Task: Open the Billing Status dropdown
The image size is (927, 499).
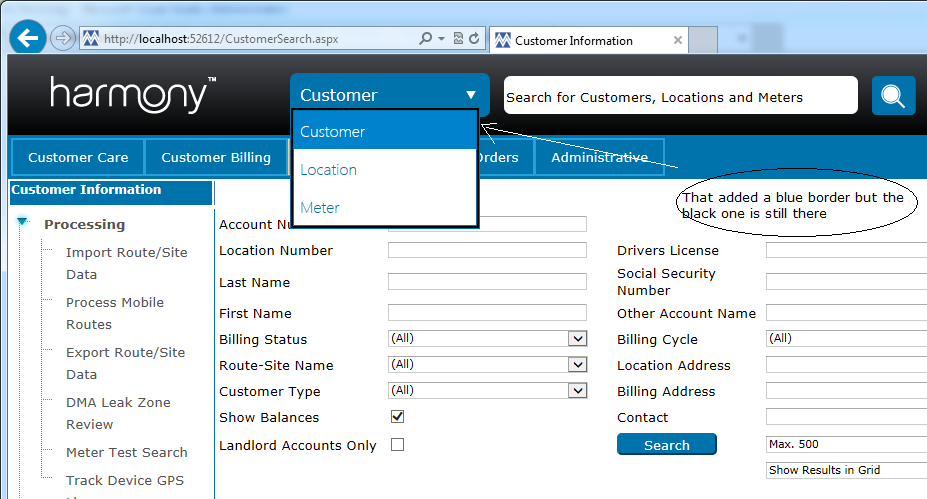Action: [x=577, y=339]
